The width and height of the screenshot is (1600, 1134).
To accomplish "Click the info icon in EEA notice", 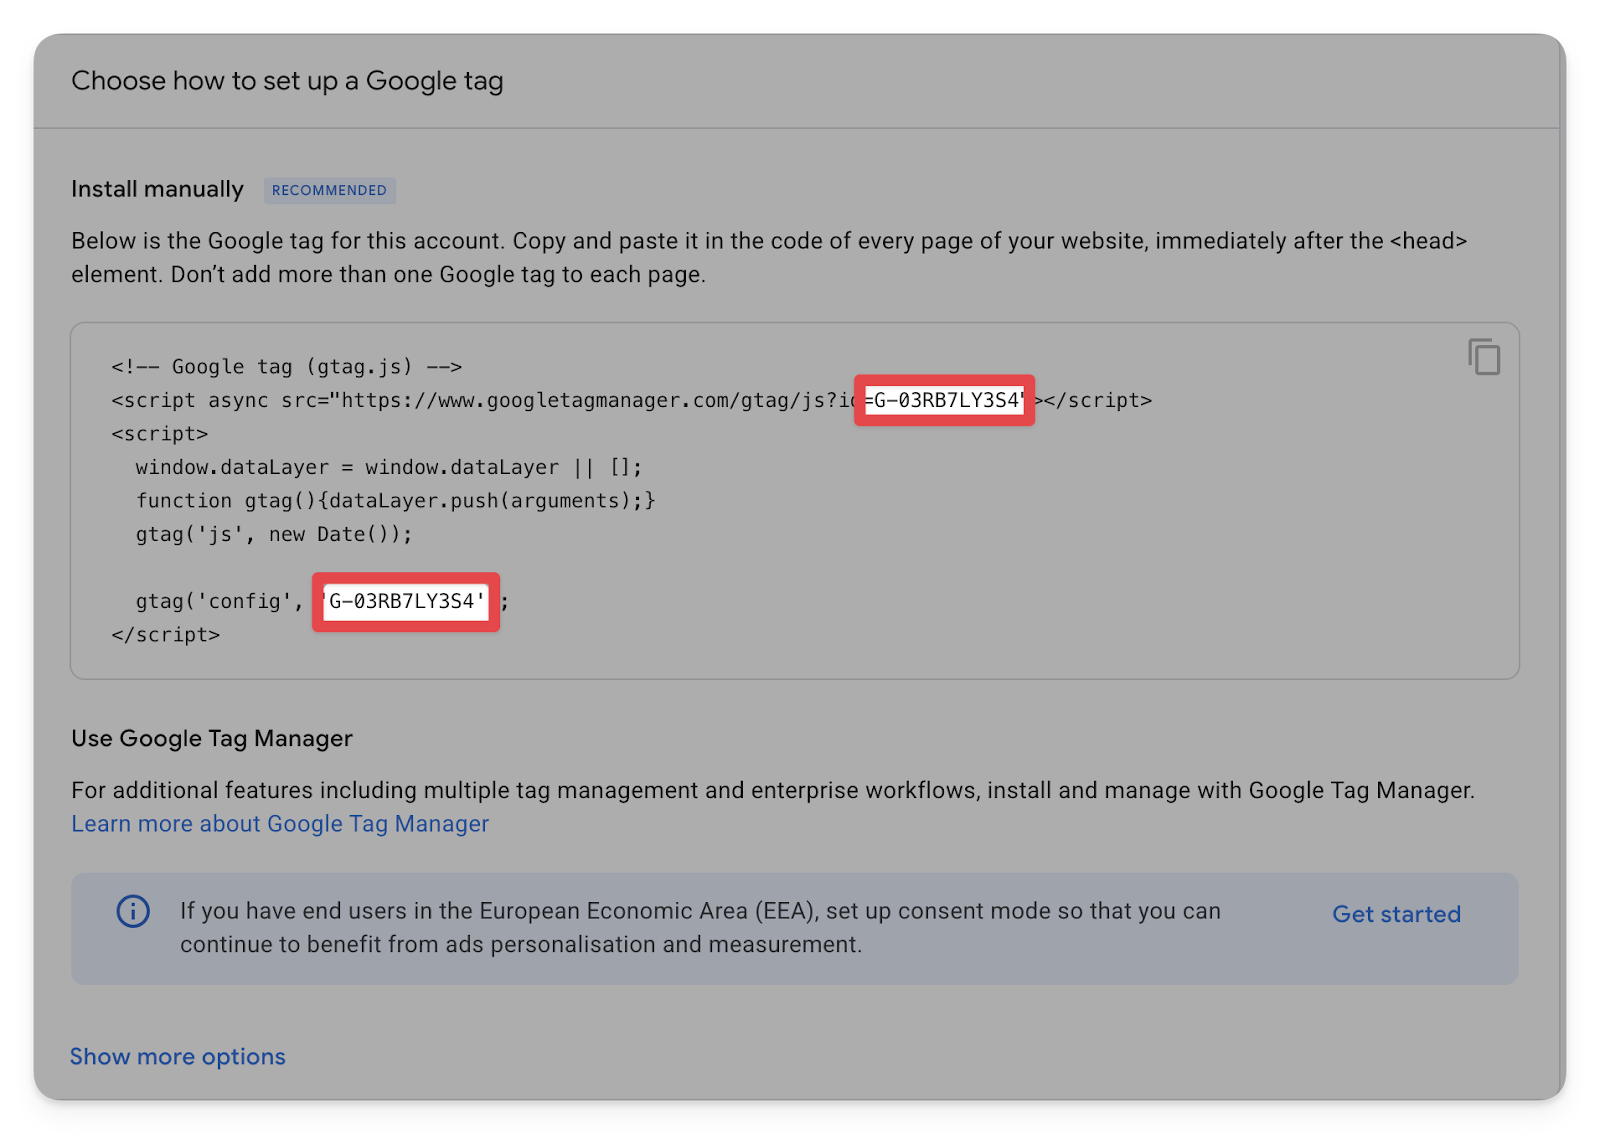I will click(133, 911).
